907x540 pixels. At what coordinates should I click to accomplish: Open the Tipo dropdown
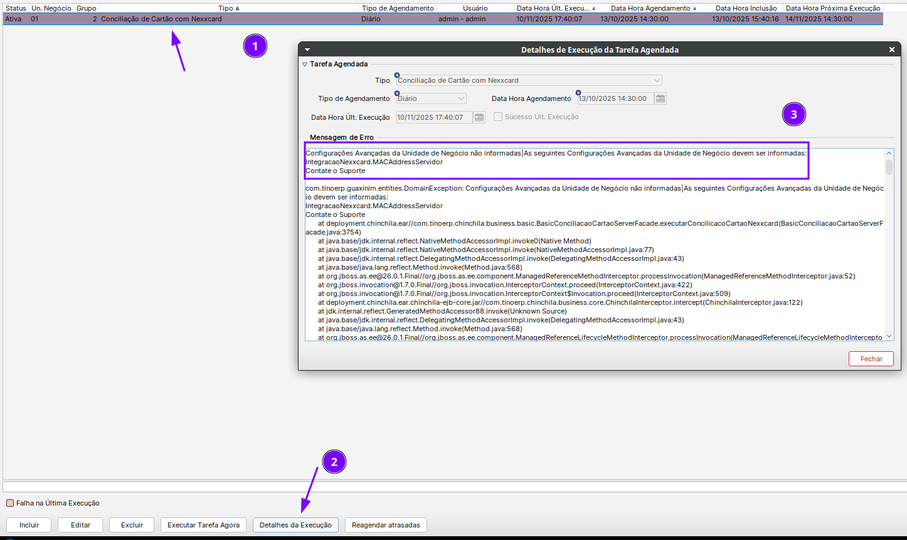(656, 80)
